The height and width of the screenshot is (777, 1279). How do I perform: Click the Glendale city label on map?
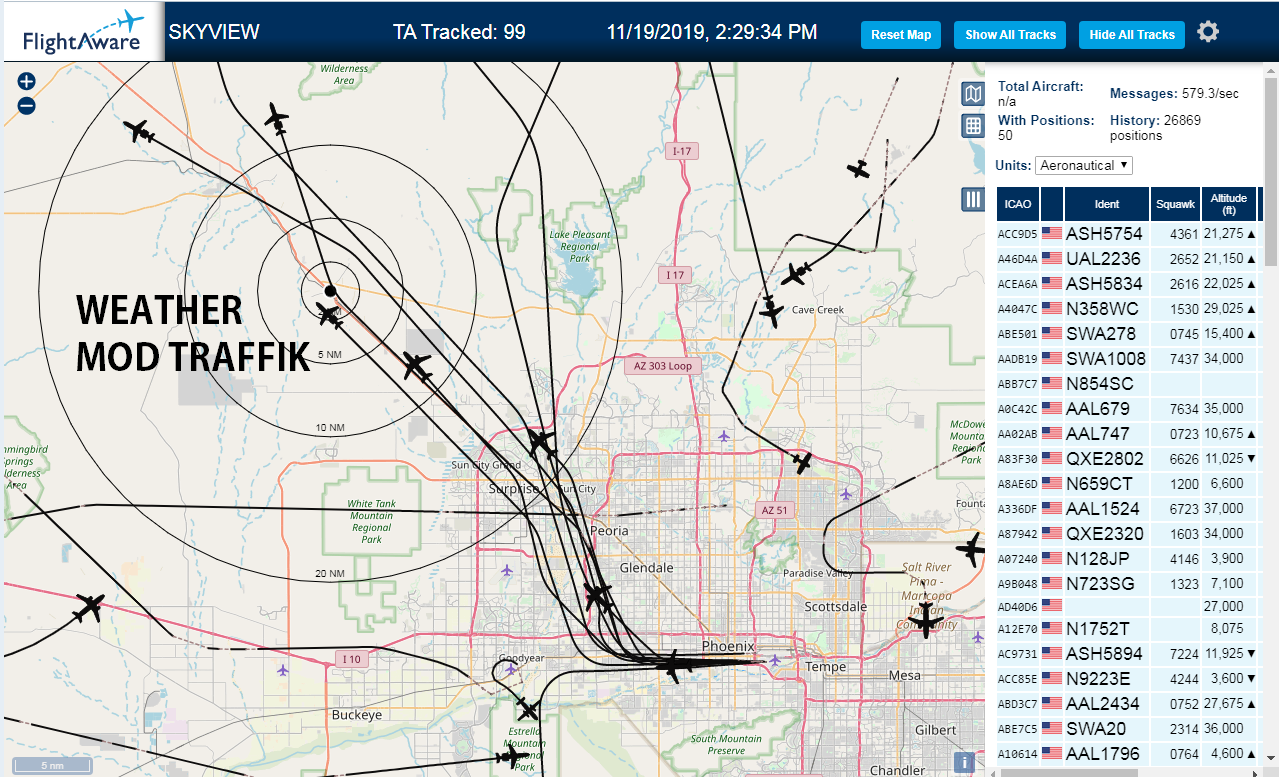click(x=647, y=568)
